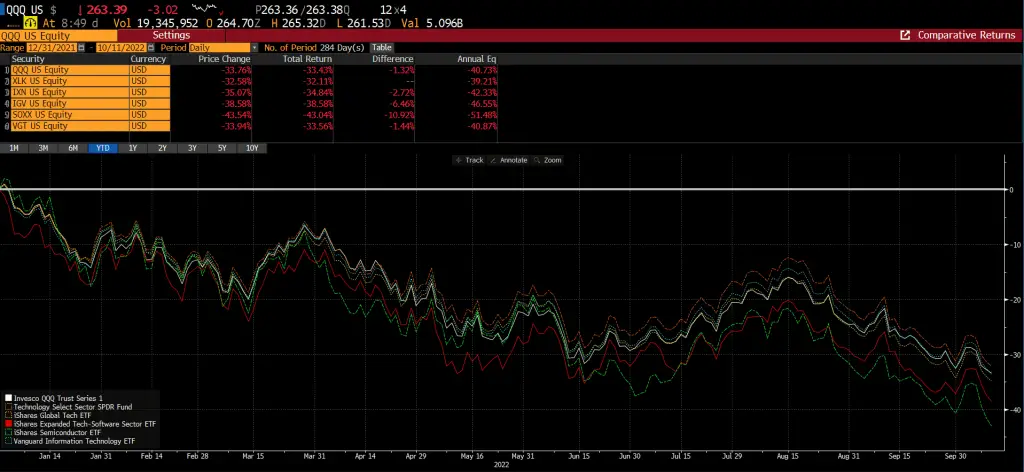Select the 3M time range

point(43,148)
